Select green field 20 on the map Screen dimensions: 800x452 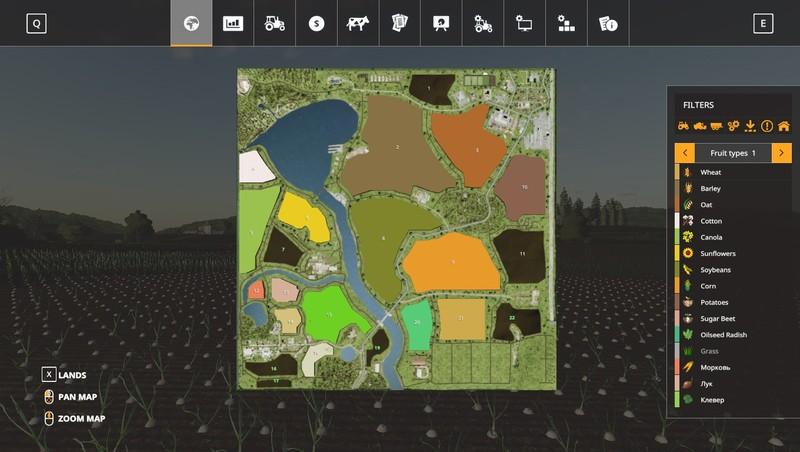[x=417, y=323]
